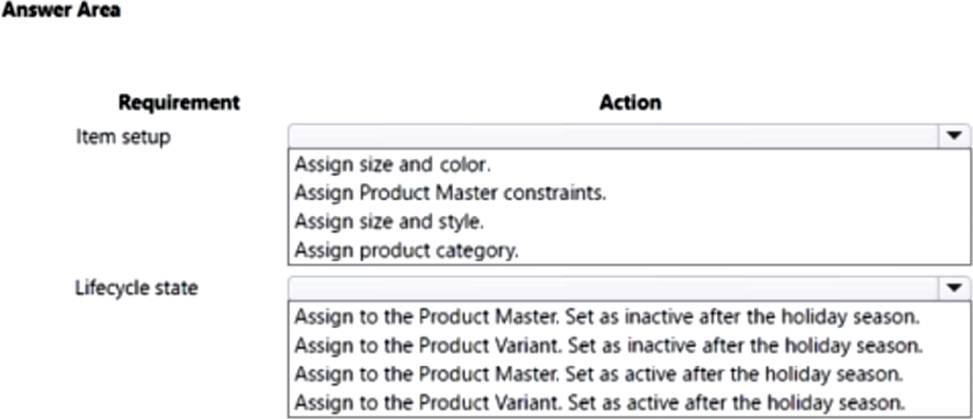The width and height of the screenshot is (973, 419).
Task: Click the Item setup combo box field
Action: pos(612,136)
